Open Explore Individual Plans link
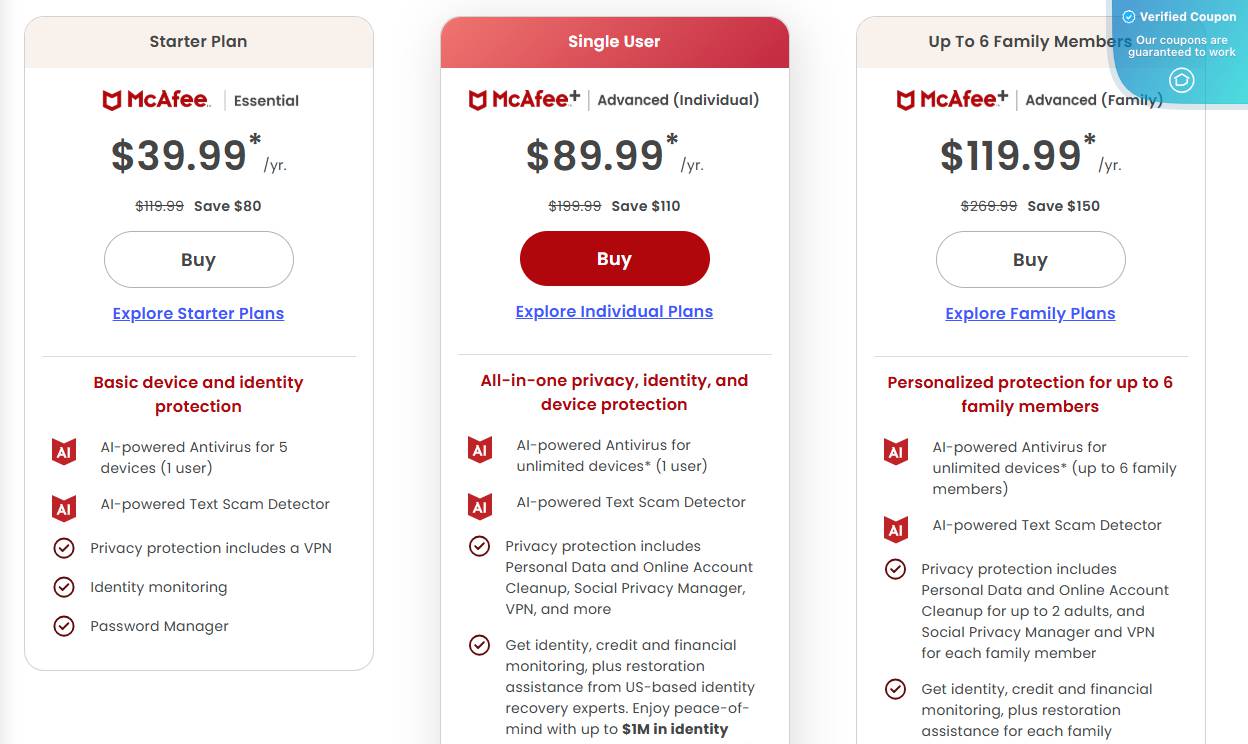The height and width of the screenshot is (744, 1248). click(x=614, y=311)
